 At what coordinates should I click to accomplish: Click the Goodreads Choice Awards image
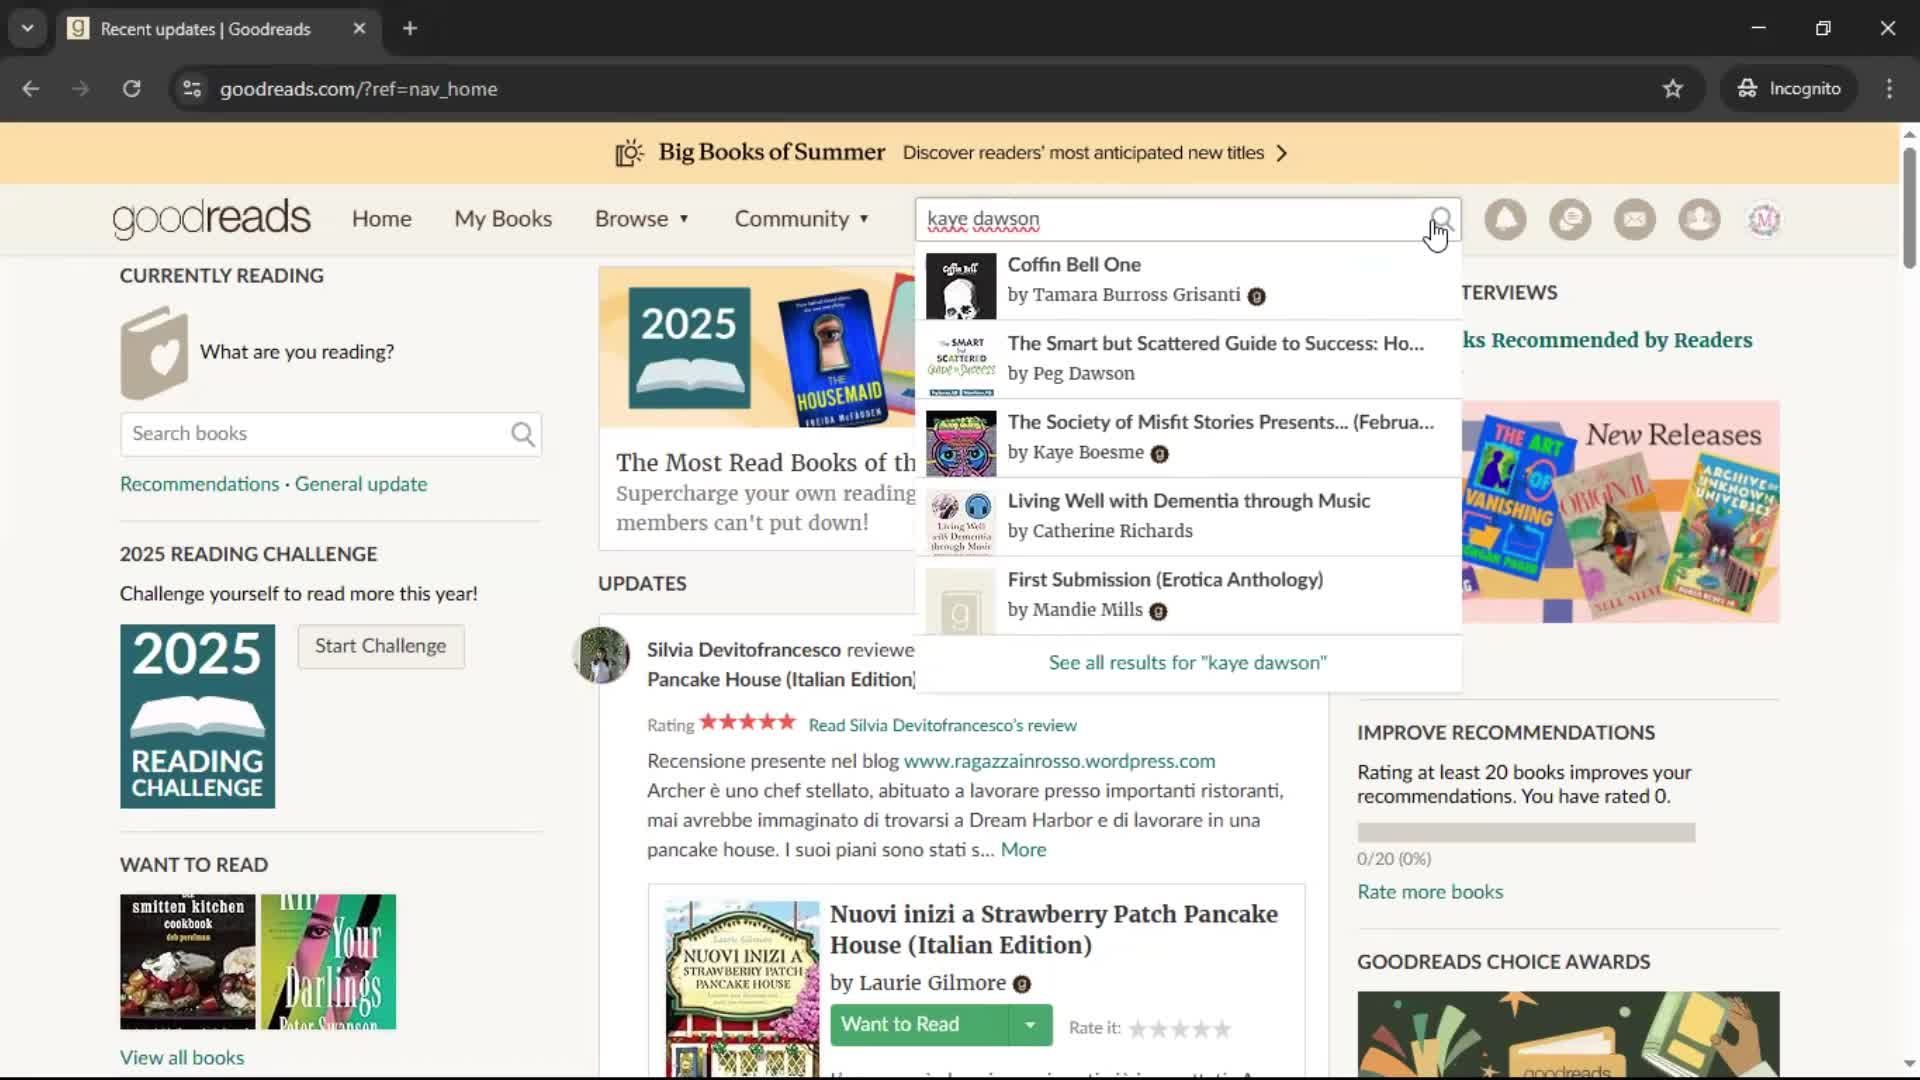point(1568,1034)
